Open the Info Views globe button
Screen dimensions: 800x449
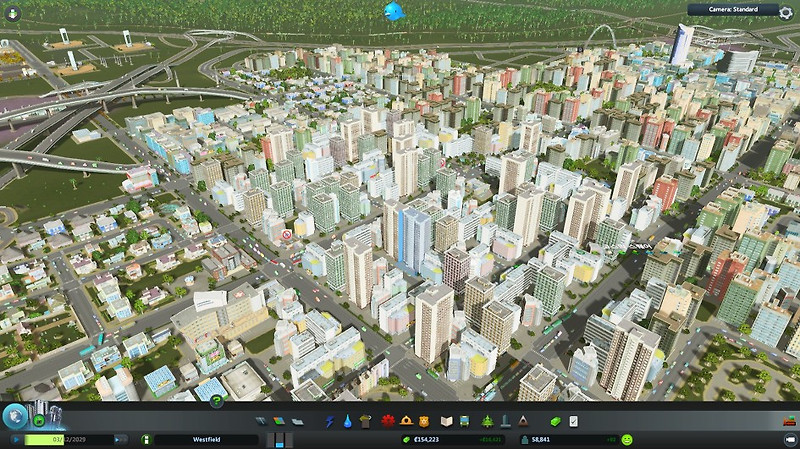(15, 416)
